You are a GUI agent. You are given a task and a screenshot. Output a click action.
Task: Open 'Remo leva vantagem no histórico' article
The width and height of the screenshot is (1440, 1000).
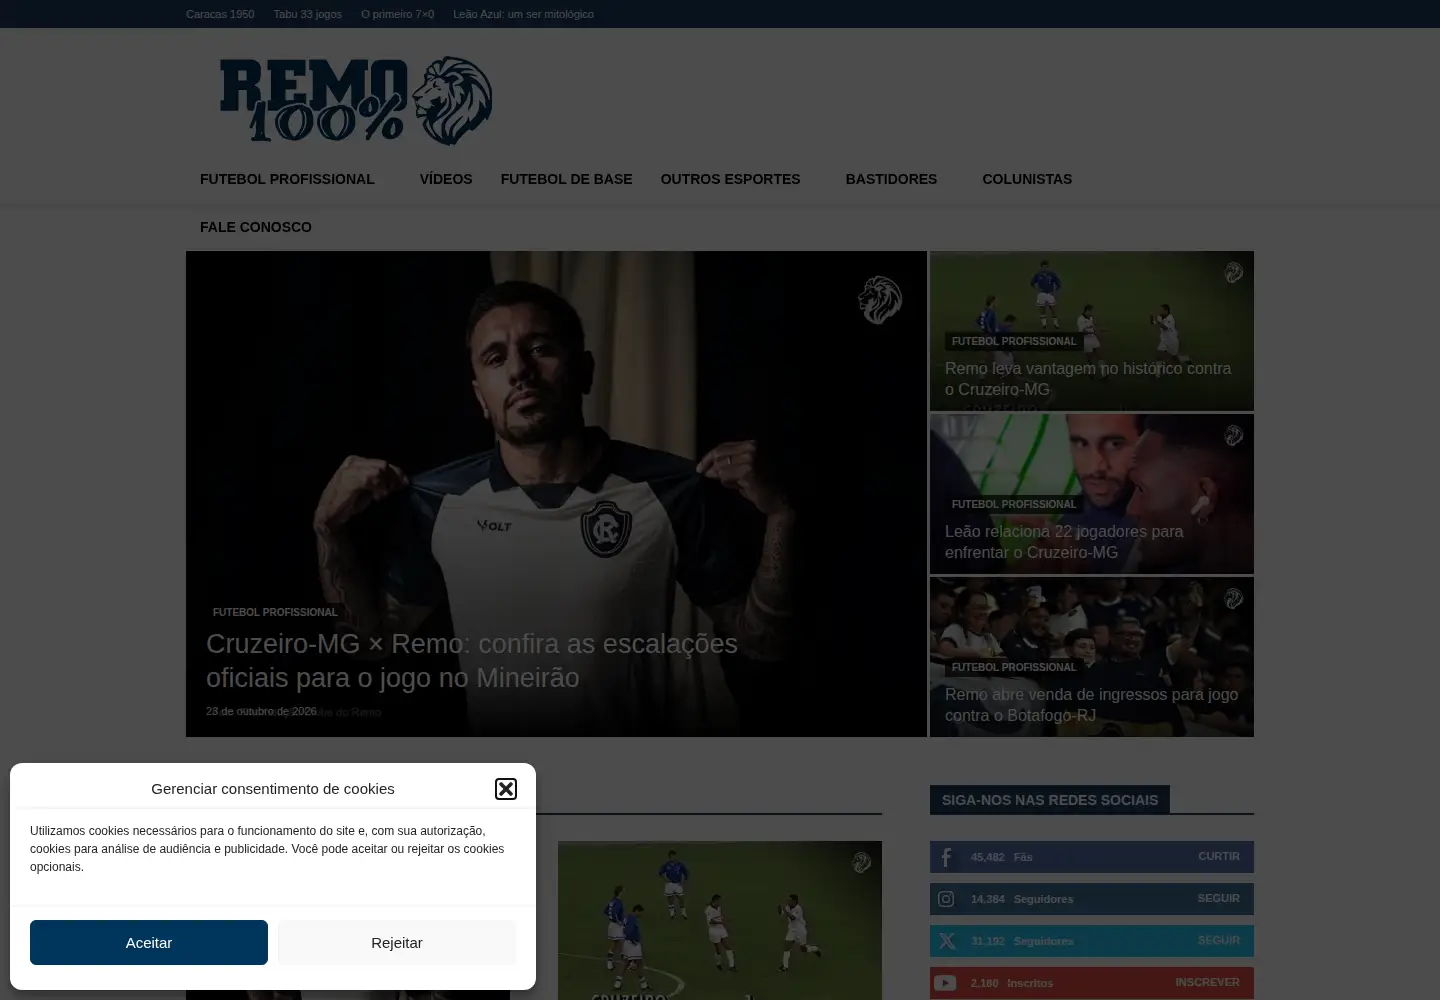(1088, 379)
